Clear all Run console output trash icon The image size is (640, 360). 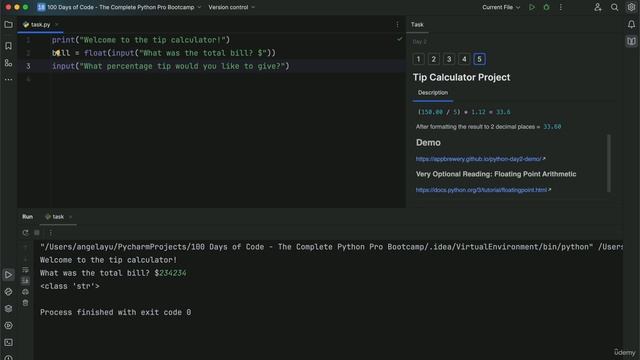pos(25,303)
